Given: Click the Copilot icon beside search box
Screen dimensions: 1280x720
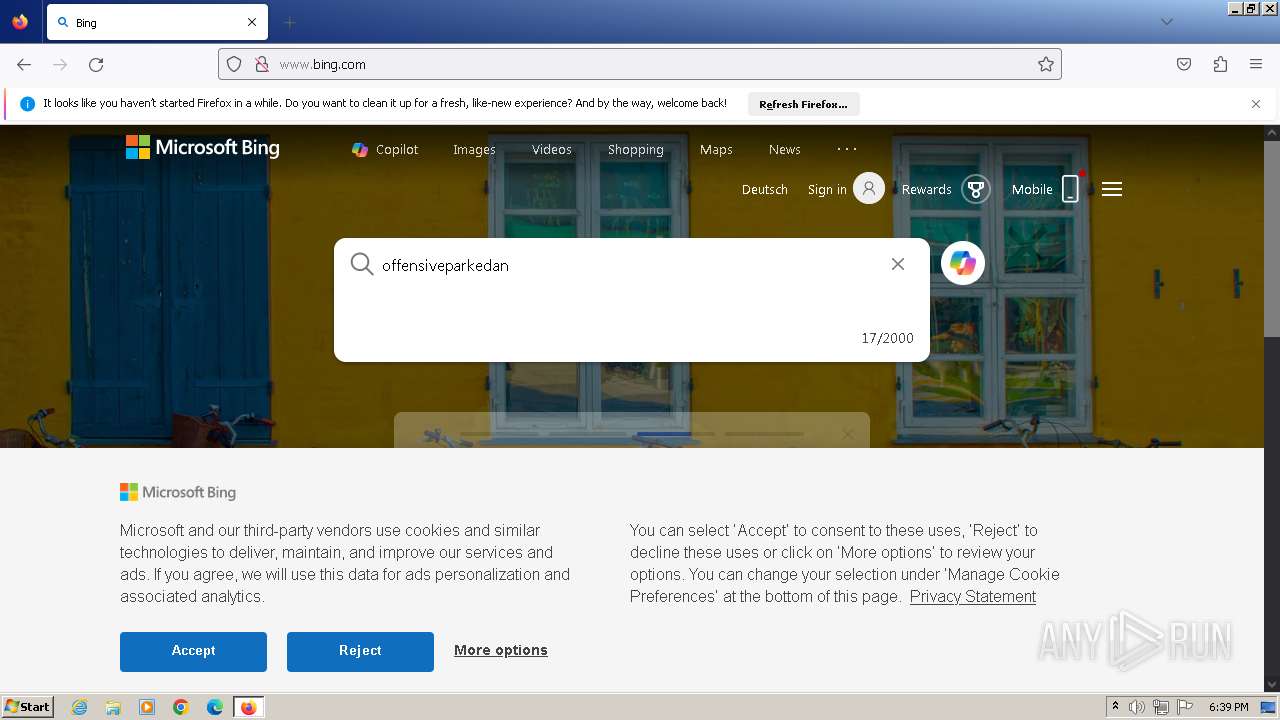Looking at the screenshot, I should (x=963, y=263).
